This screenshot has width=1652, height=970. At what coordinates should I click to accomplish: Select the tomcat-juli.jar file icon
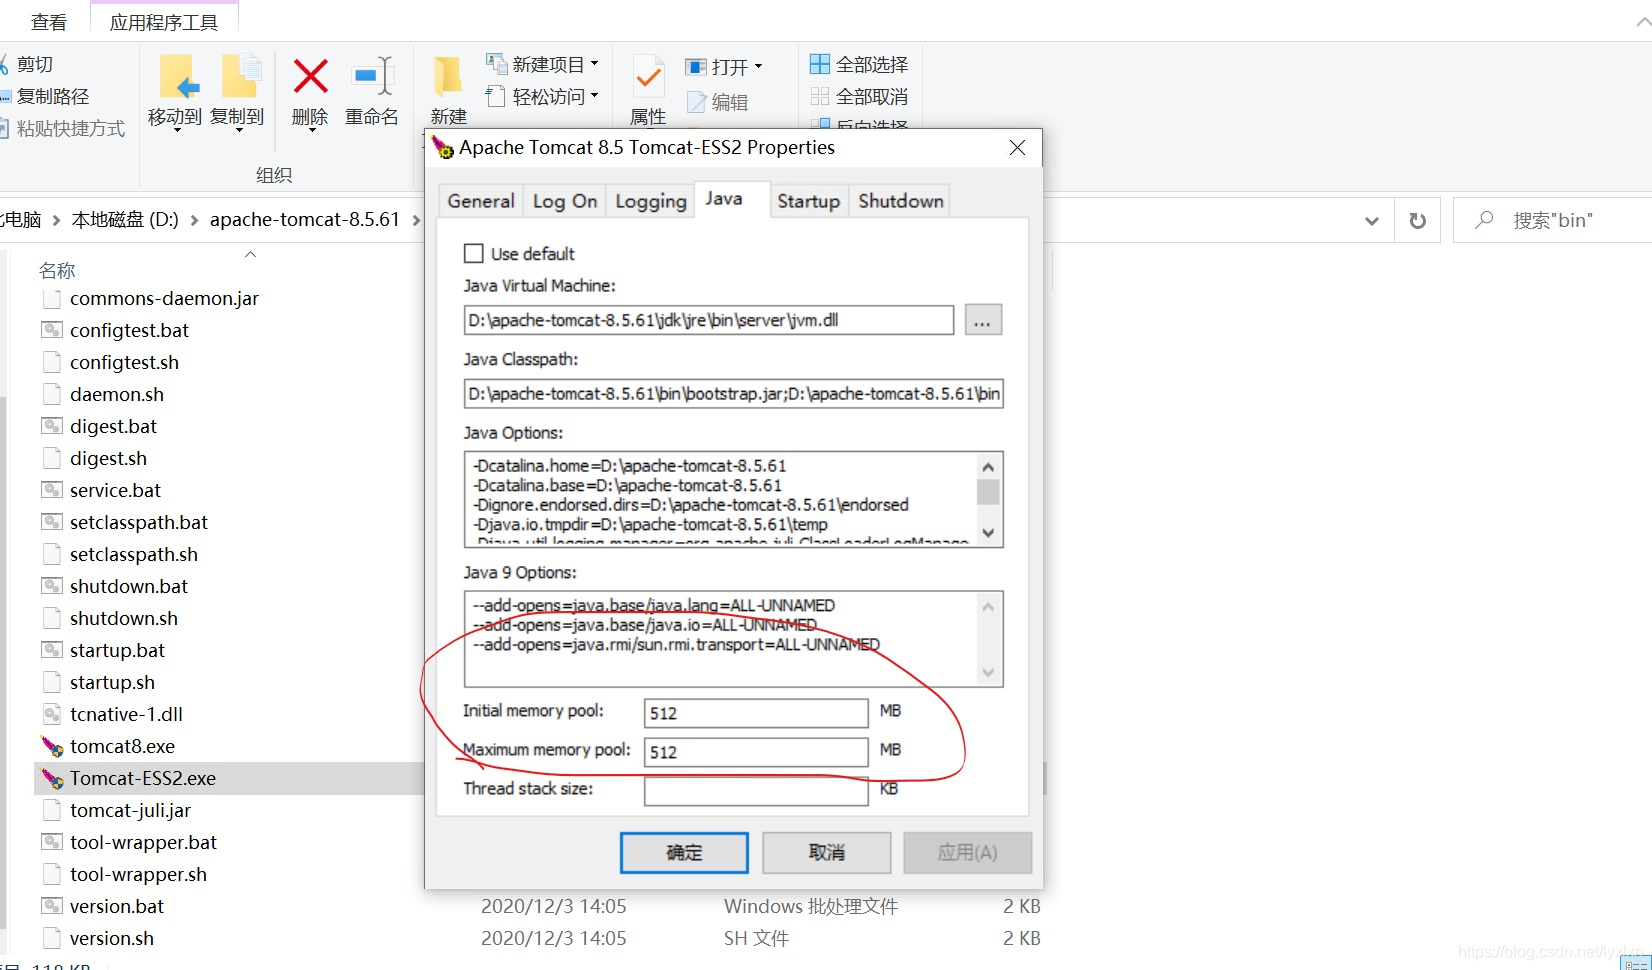pyautogui.click(x=52, y=810)
